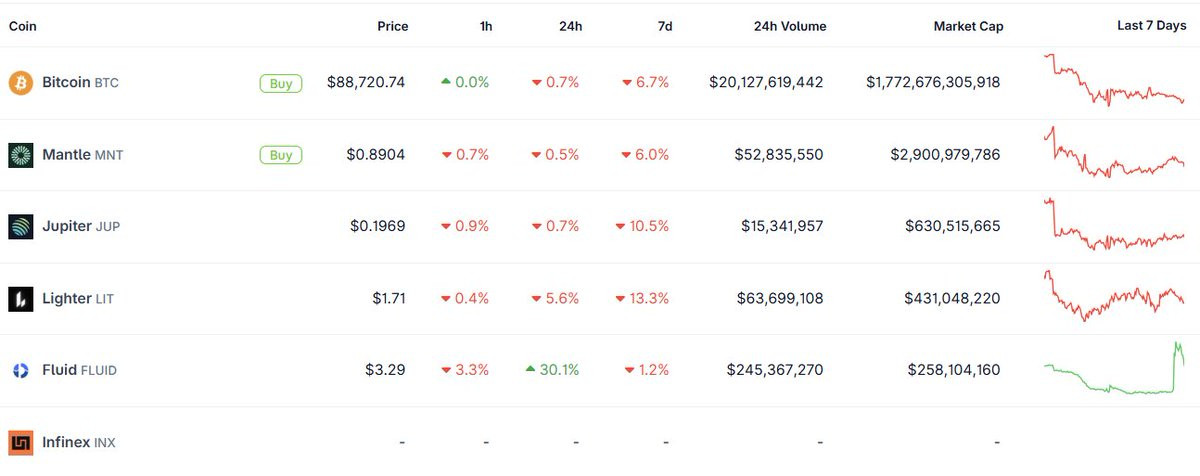
Task: Open the Infinex INX coin link
Action: tap(79, 442)
